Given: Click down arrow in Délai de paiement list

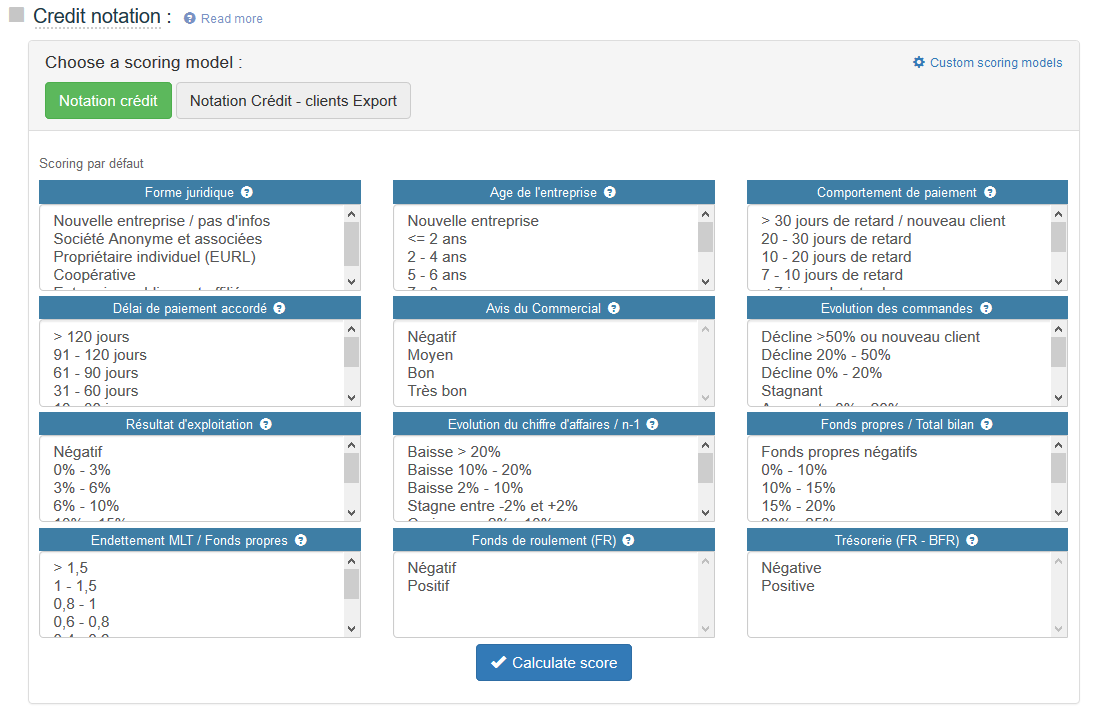Looking at the screenshot, I should 351,397.
